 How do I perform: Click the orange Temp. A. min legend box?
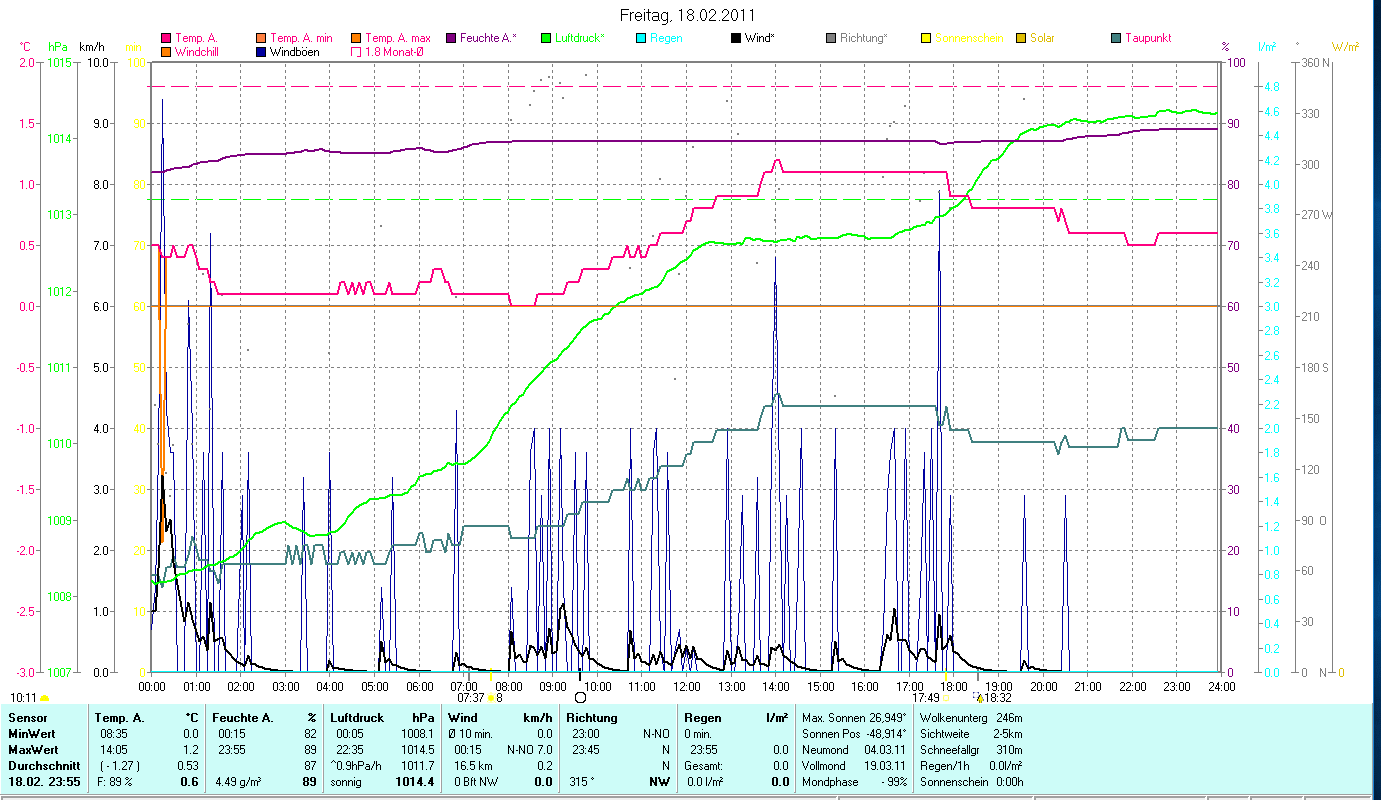tap(259, 38)
